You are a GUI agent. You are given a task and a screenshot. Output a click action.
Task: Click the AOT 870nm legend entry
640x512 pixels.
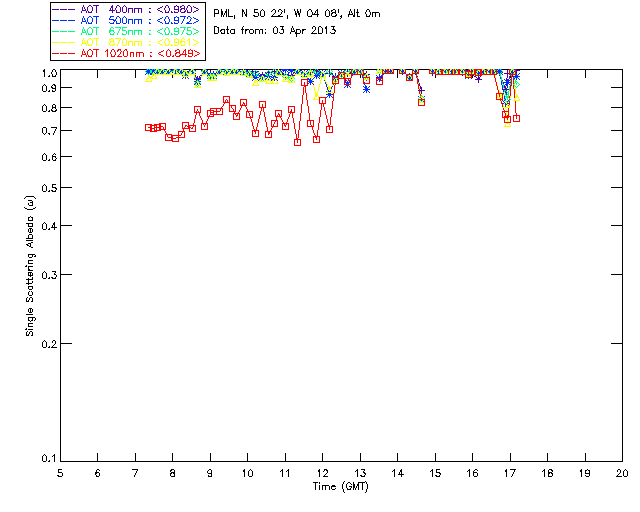click(x=126, y=42)
